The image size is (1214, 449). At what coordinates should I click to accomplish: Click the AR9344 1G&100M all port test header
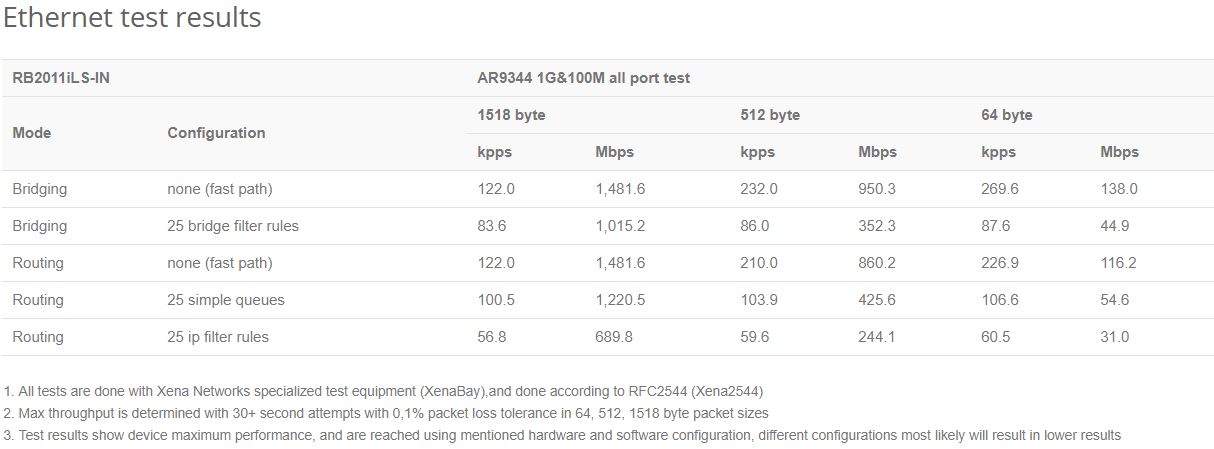click(x=584, y=78)
